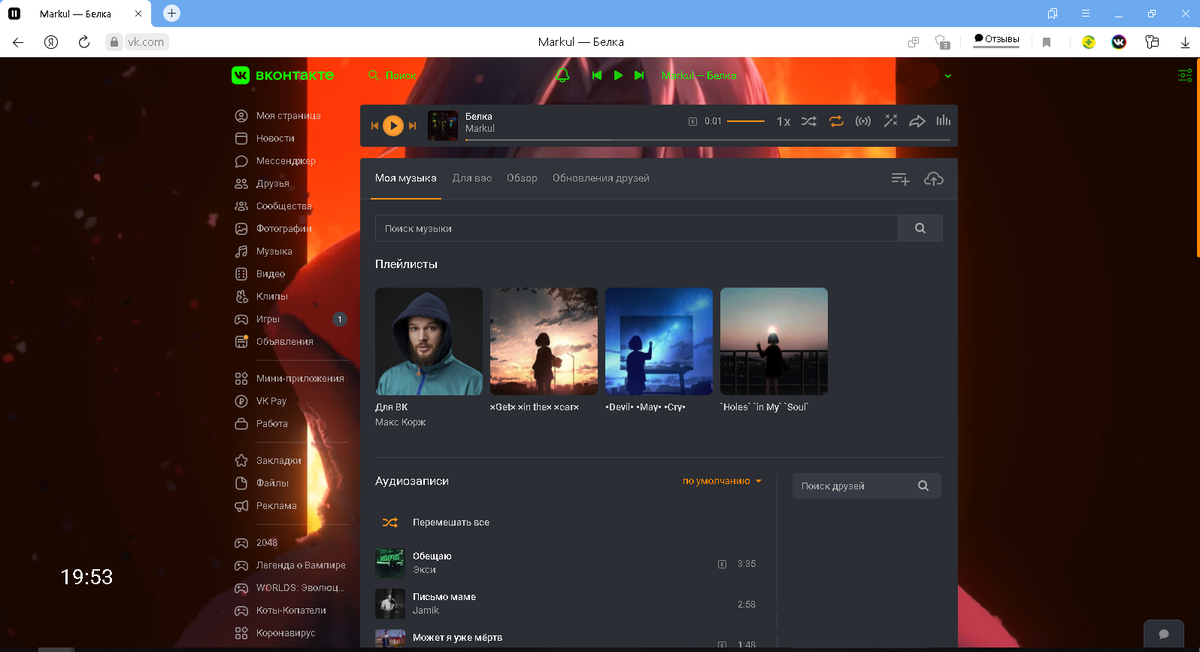Click the Поиск музыки field
Screen dimensions: 1200x652
(636, 229)
